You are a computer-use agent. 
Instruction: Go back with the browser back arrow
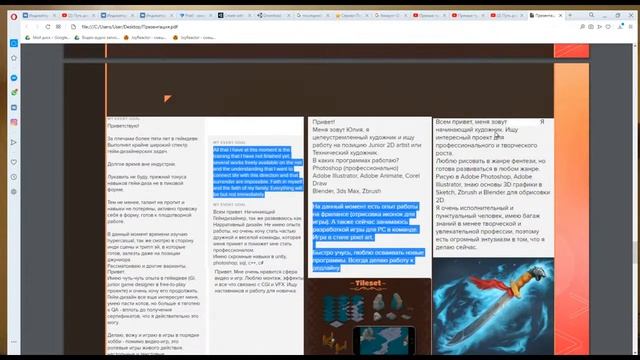27,27
